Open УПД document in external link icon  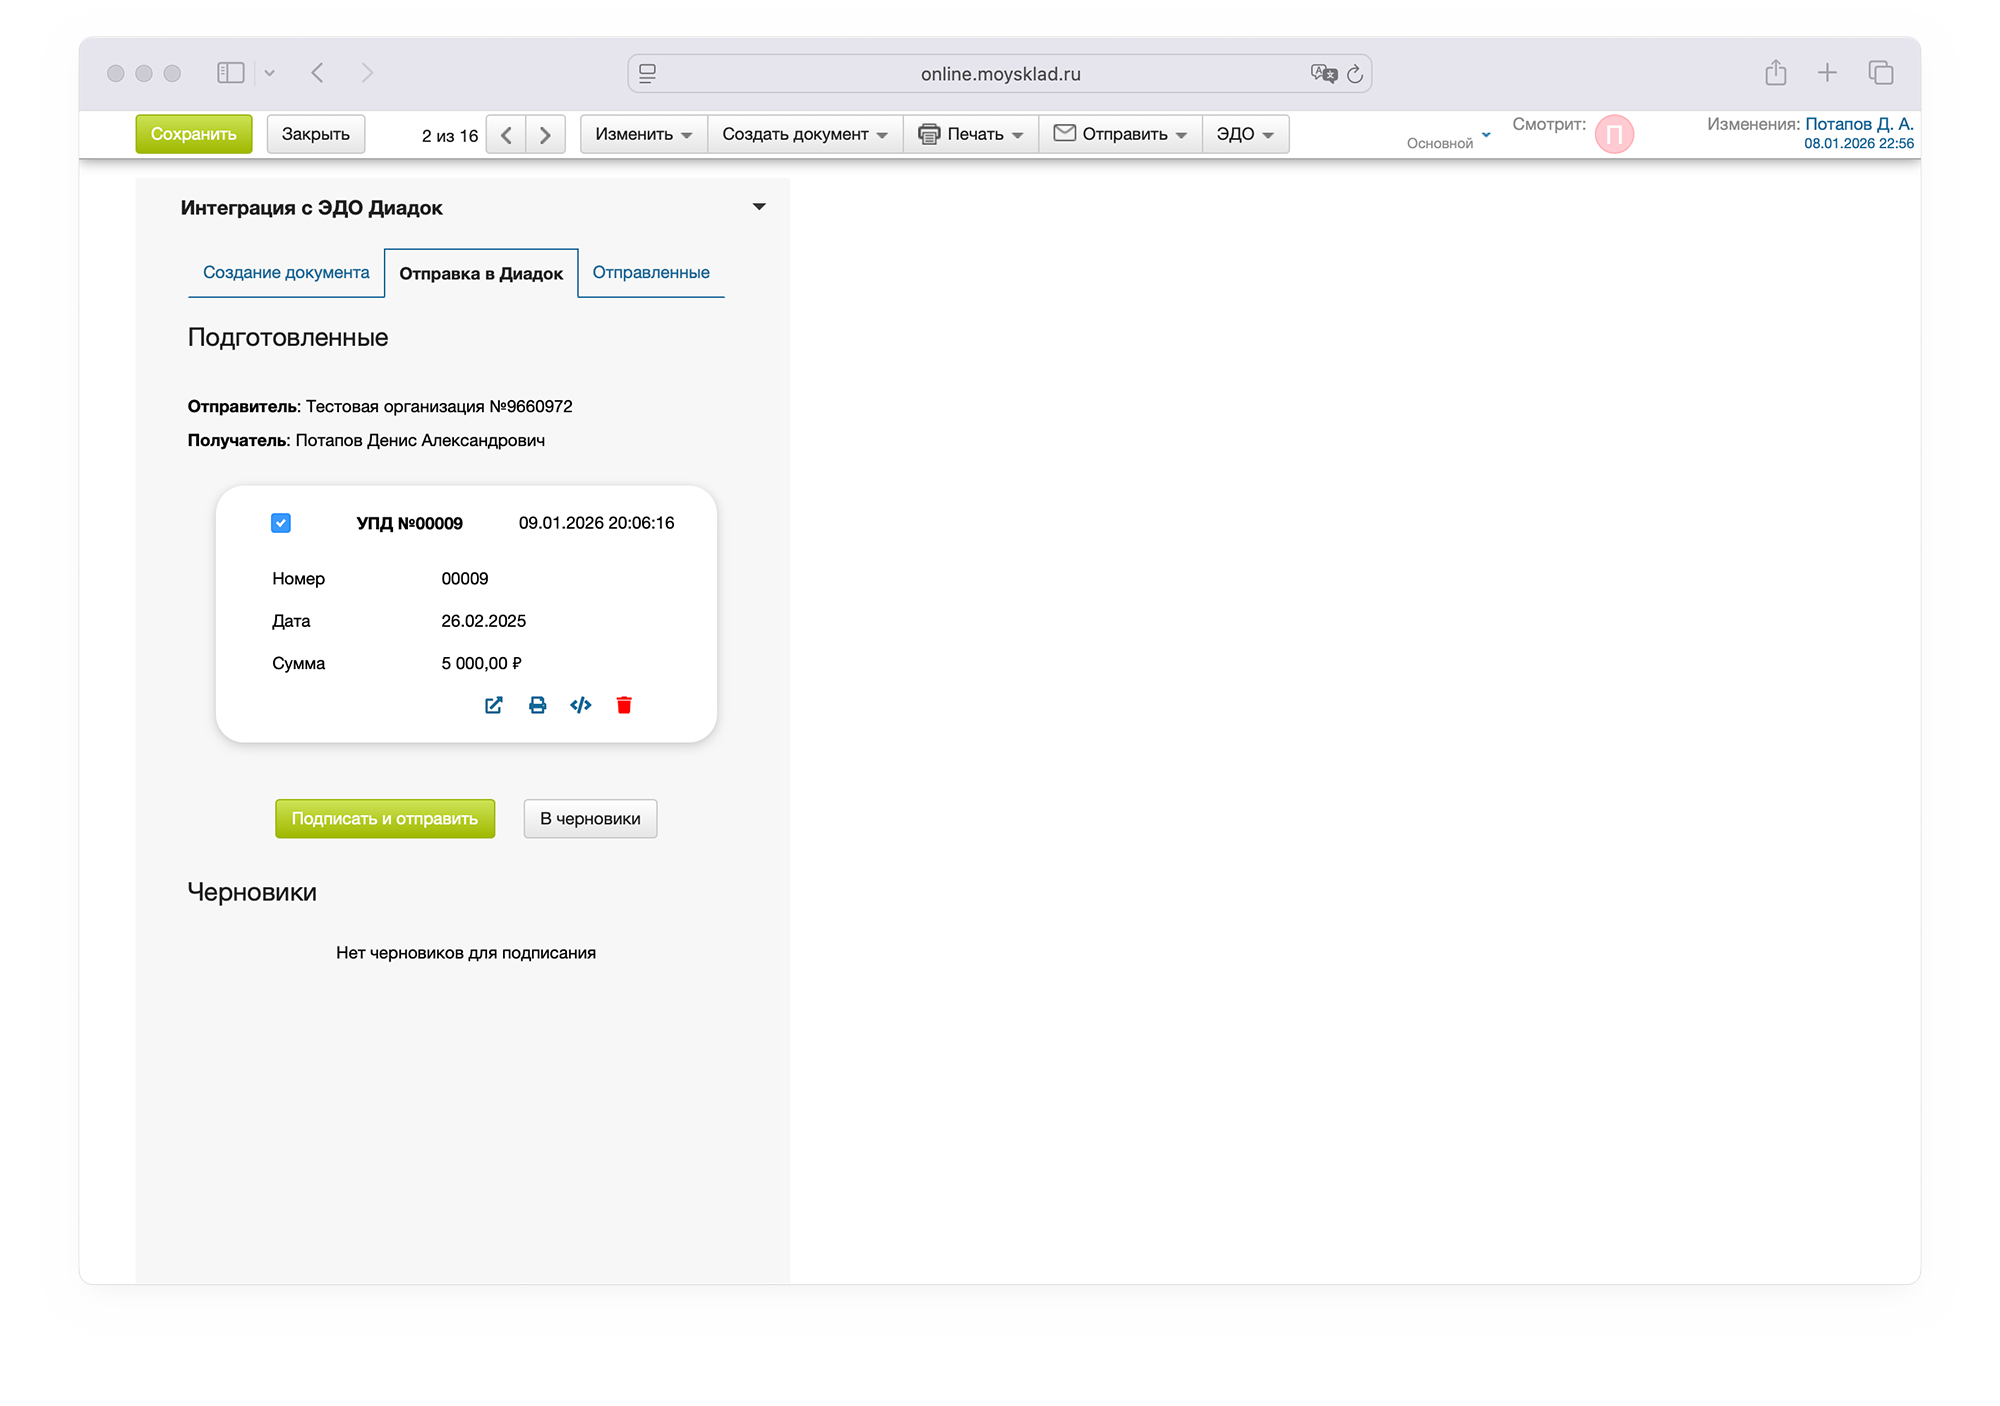pyautogui.click(x=493, y=705)
